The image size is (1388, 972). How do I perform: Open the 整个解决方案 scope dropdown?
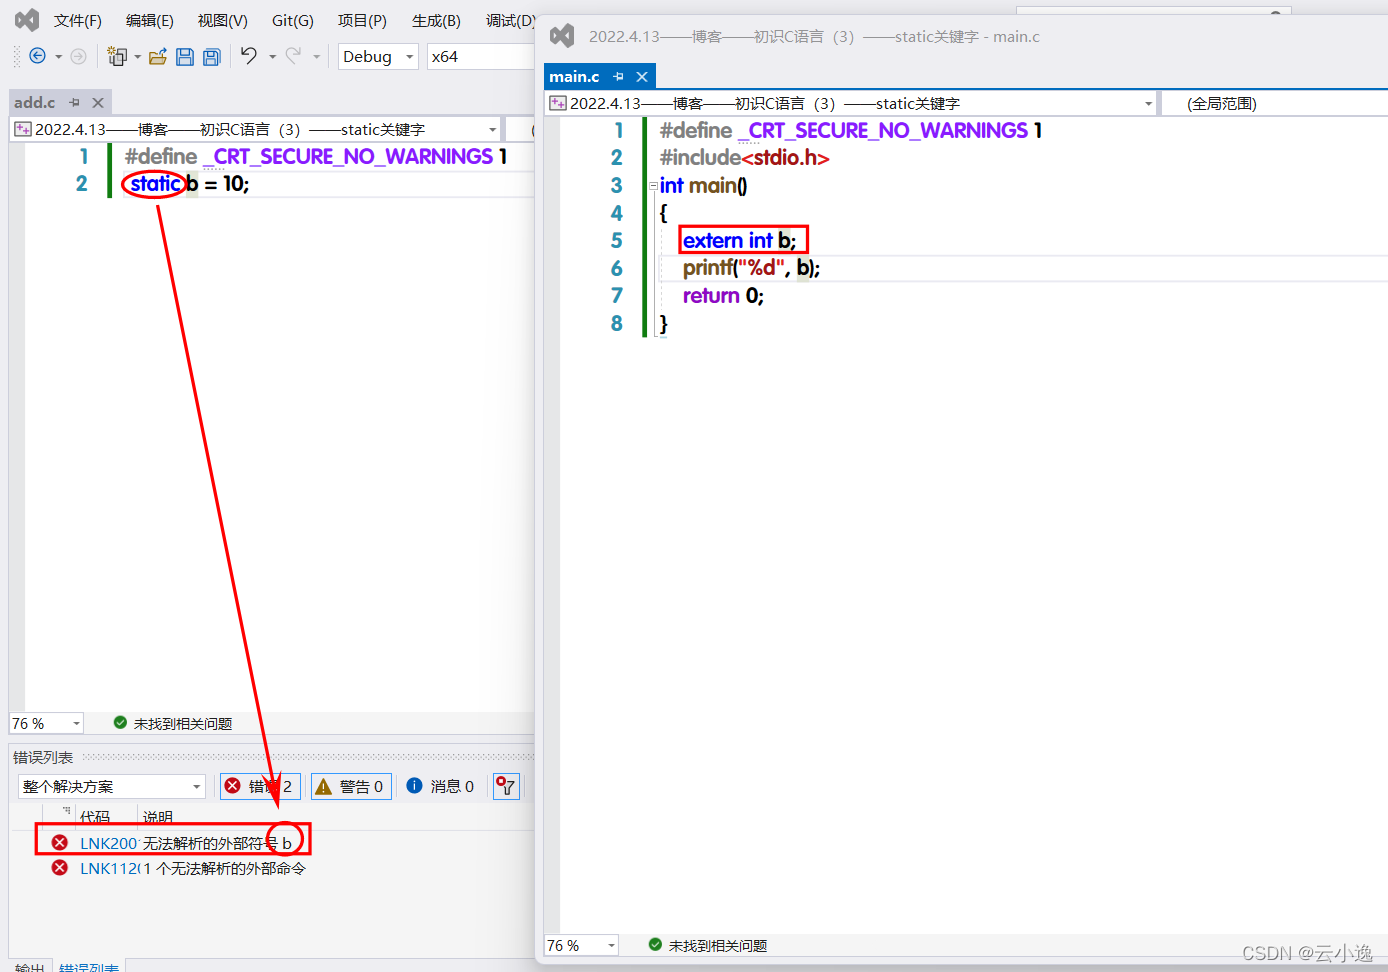point(112,786)
